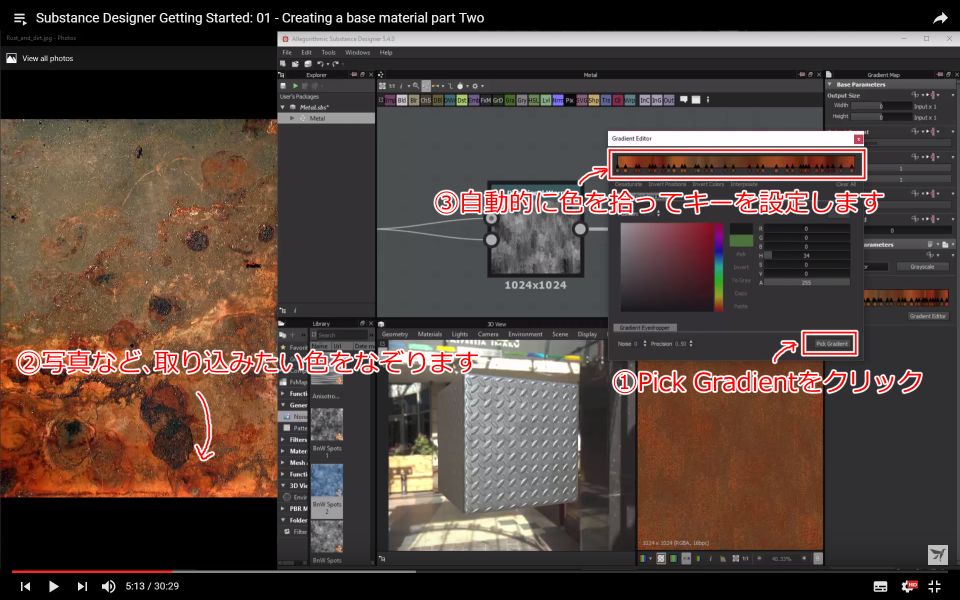The height and width of the screenshot is (600, 960).
Task: Add a Blend (Bld) node from the toolbar
Action: 402,100
